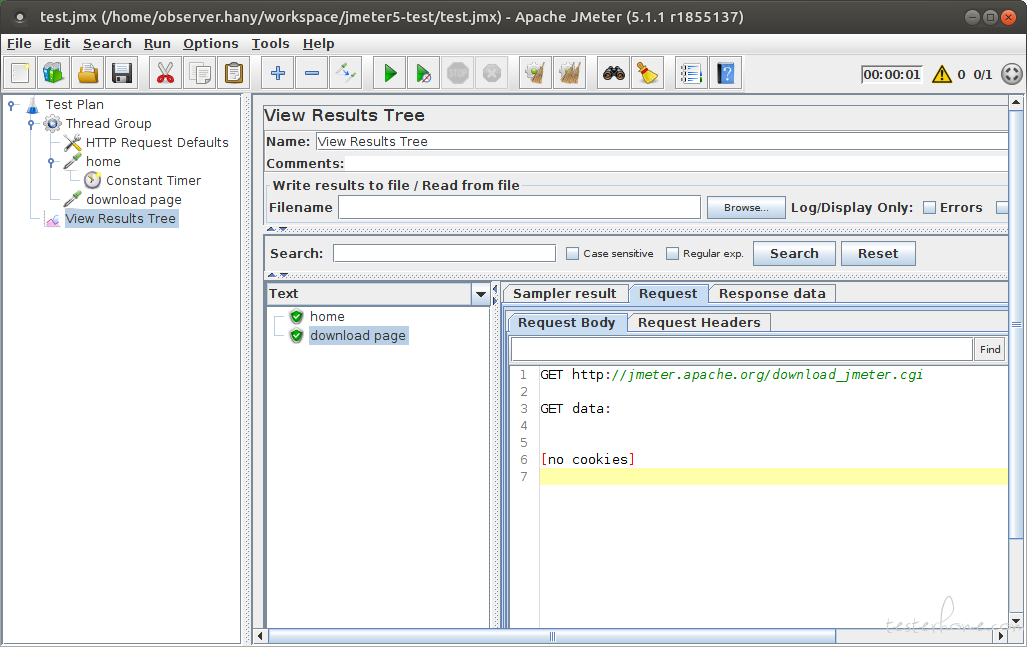Copy the selected element icon
Viewport: 1027px width, 647px height.
pos(200,73)
